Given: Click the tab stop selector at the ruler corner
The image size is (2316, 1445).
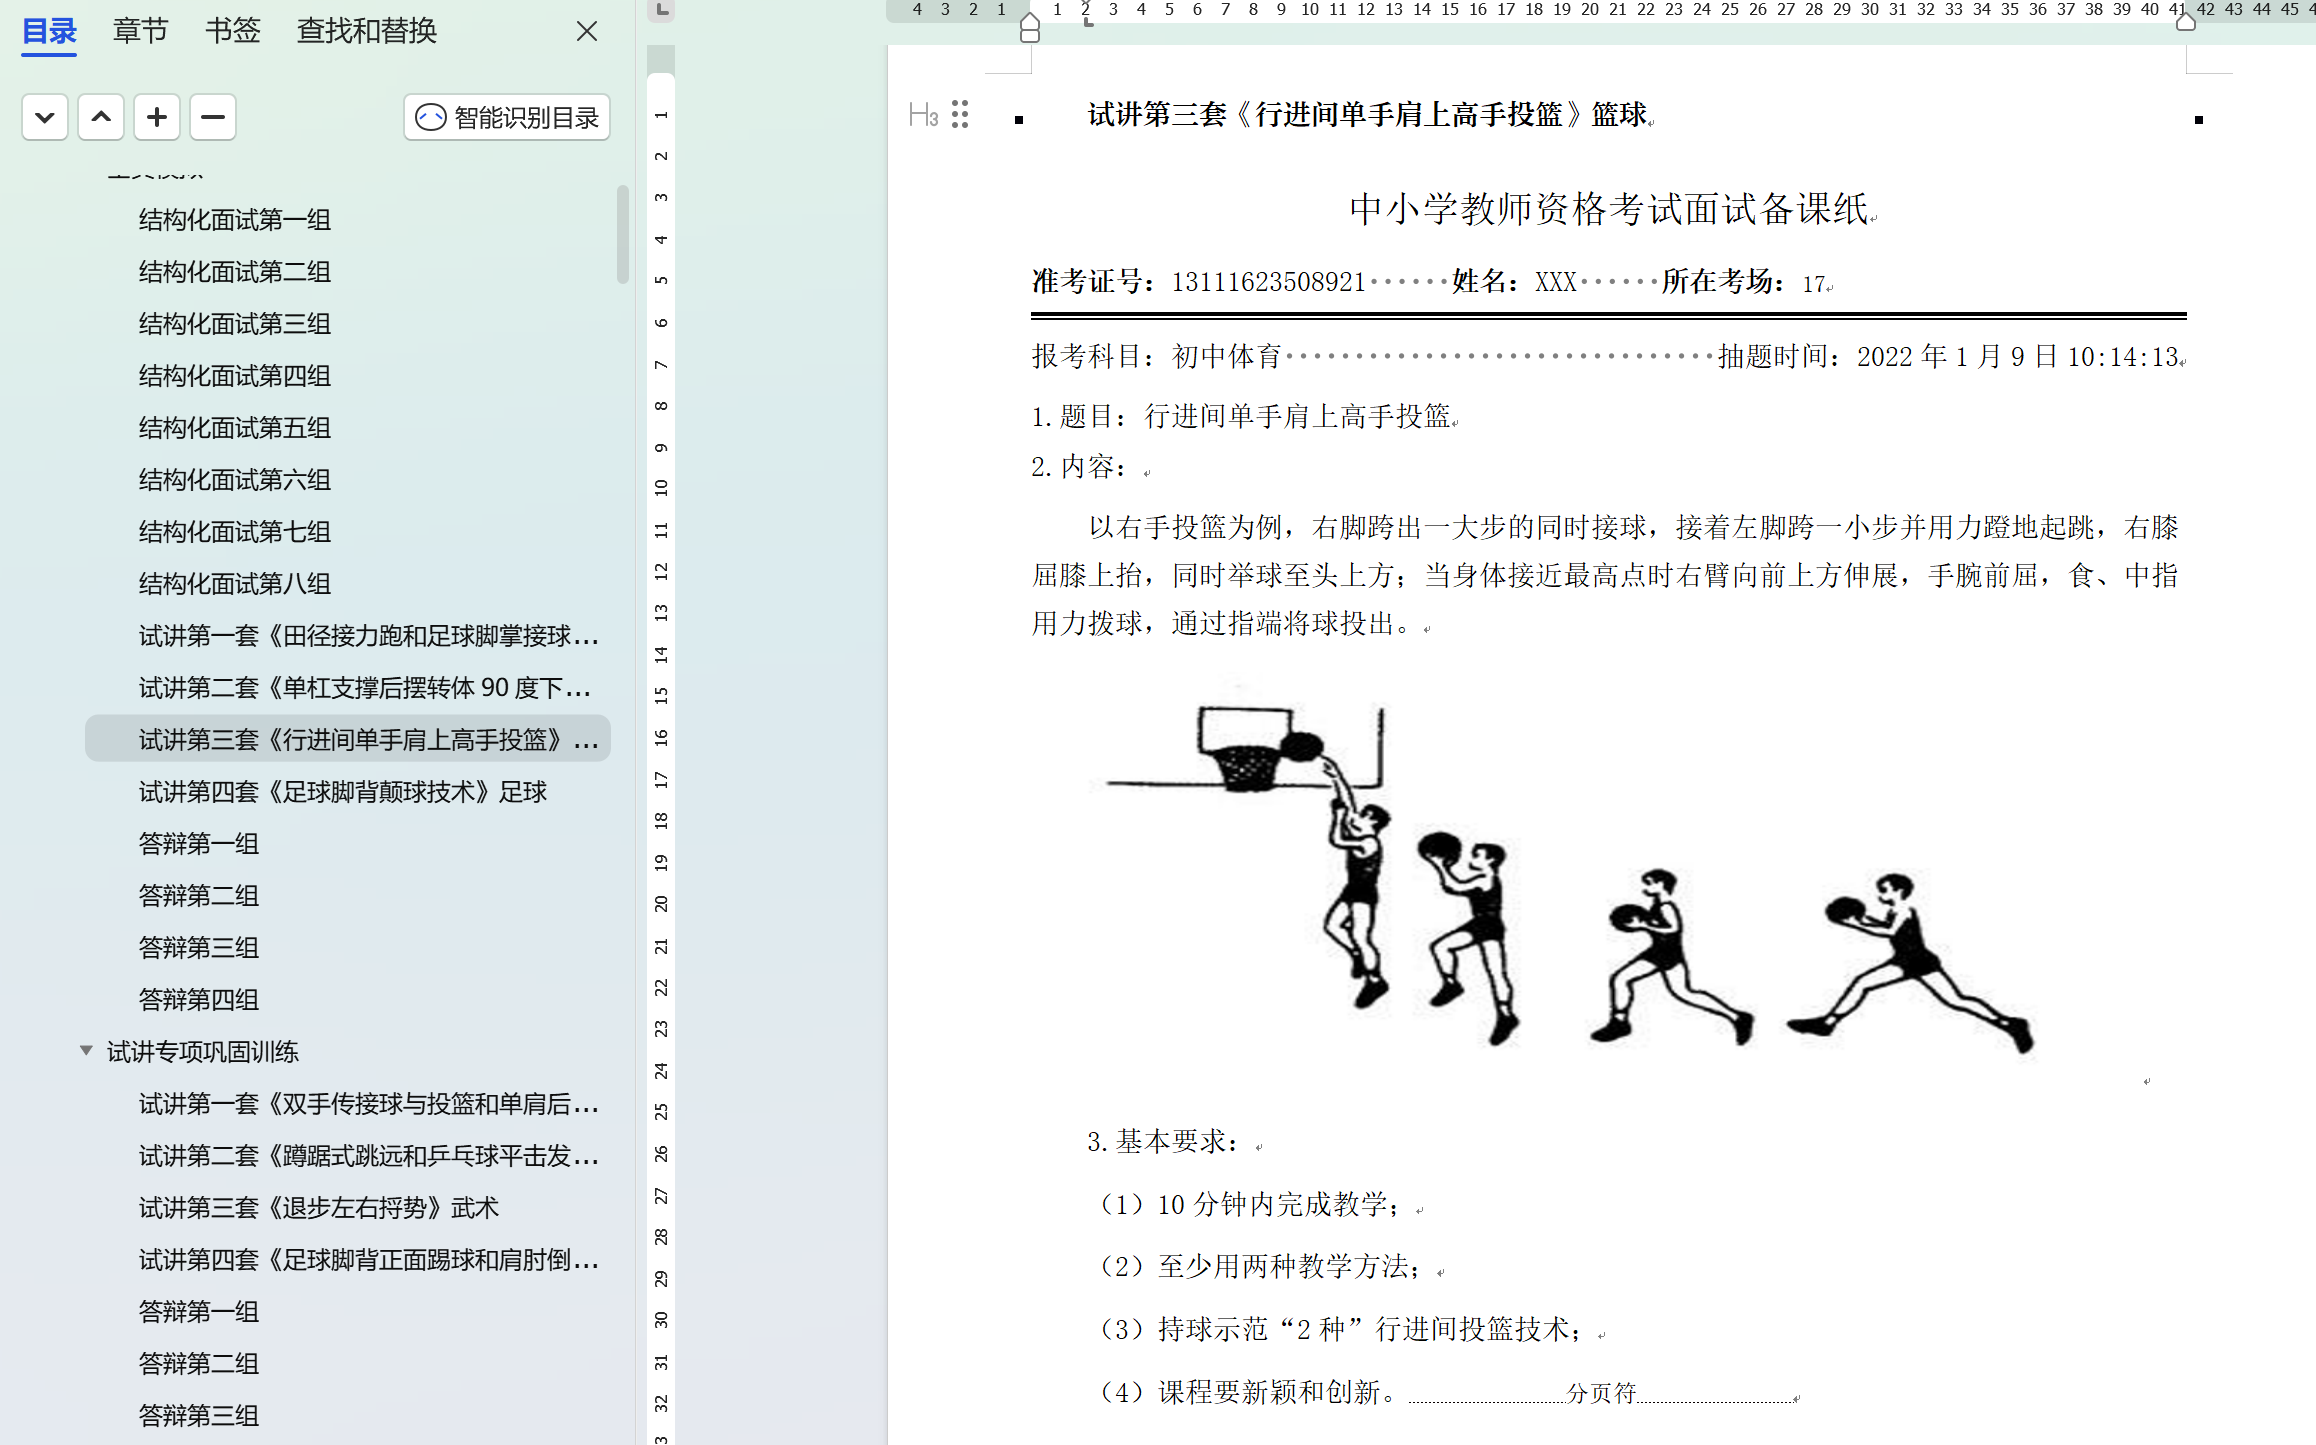Looking at the screenshot, I should point(661,10).
